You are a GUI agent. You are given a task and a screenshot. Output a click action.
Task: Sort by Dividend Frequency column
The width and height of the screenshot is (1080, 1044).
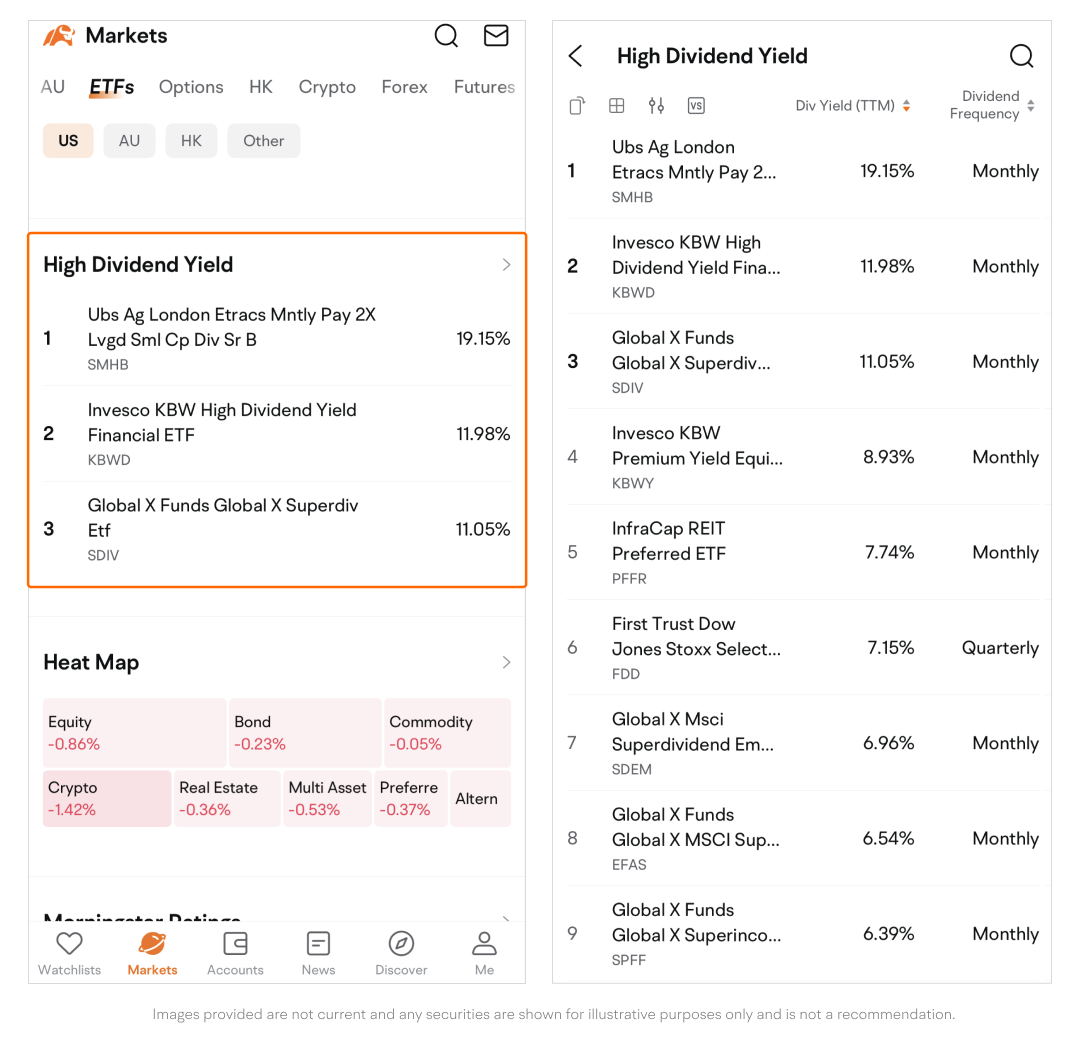(992, 105)
